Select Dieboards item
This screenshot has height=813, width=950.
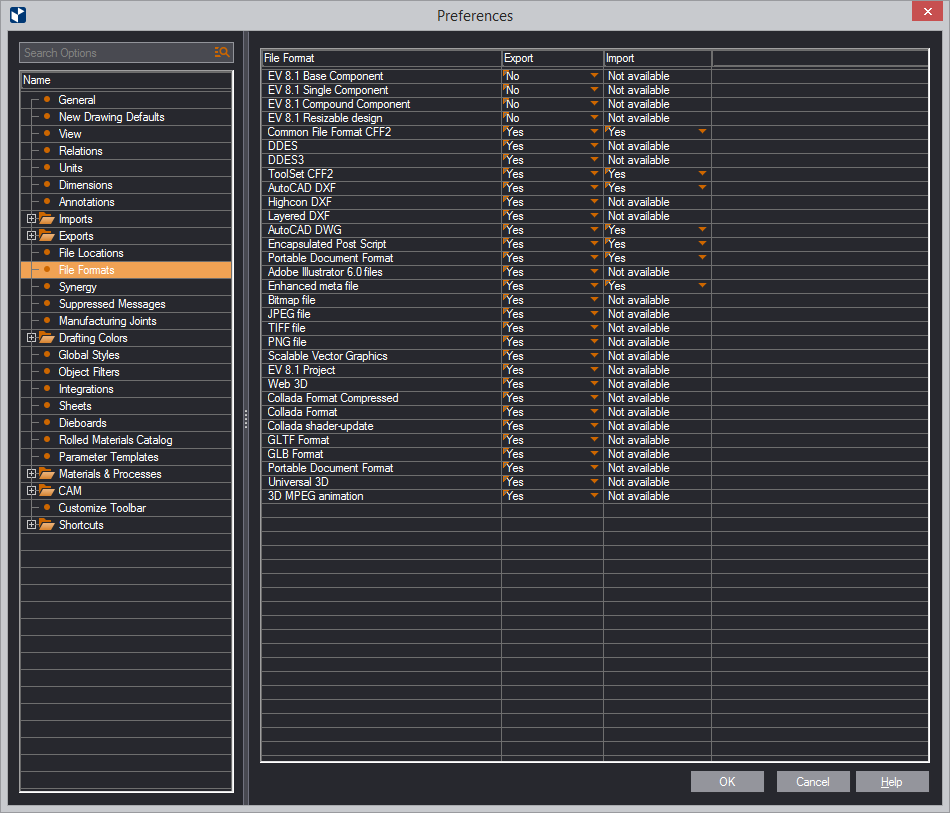[82, 422]
